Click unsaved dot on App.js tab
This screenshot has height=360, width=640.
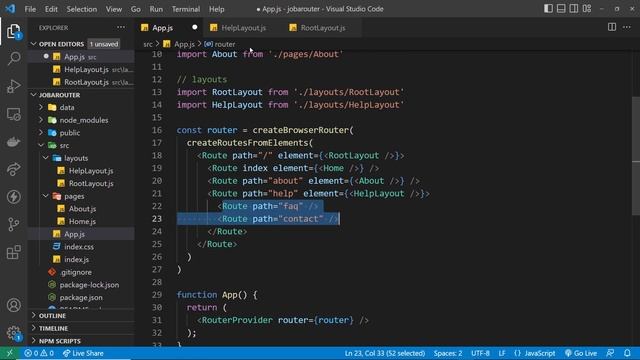point(194,27)
